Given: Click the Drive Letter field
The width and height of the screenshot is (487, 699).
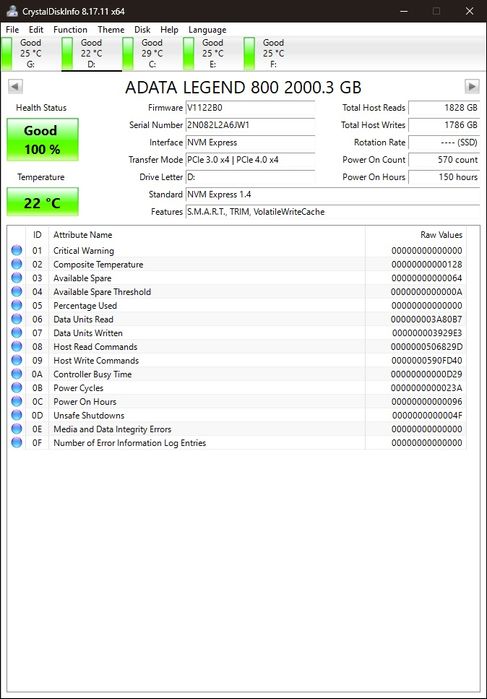Looking at the screenshot, I should click(250, 177).
